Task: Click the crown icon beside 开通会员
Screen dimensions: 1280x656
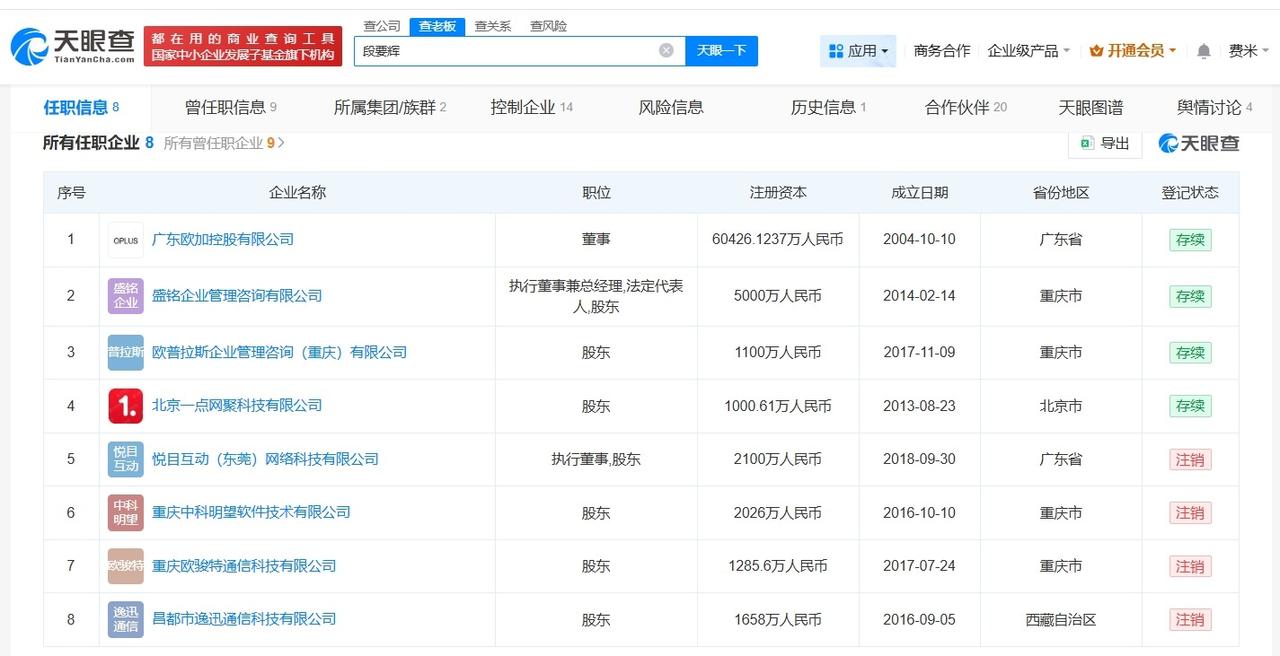Action: 1096,51
